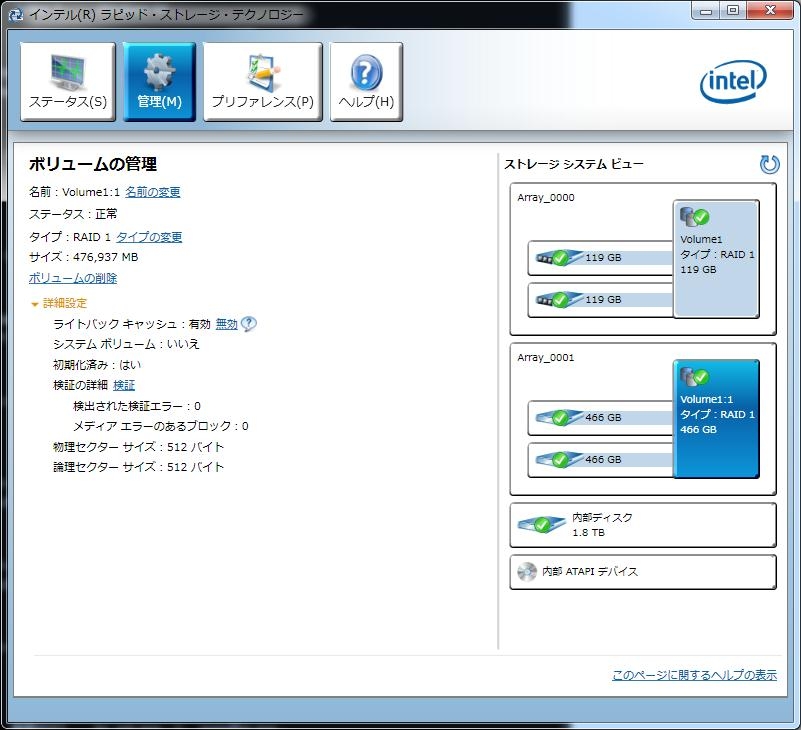Select the 内部 ATAPI デバイス disc icon

coord(527,572)
